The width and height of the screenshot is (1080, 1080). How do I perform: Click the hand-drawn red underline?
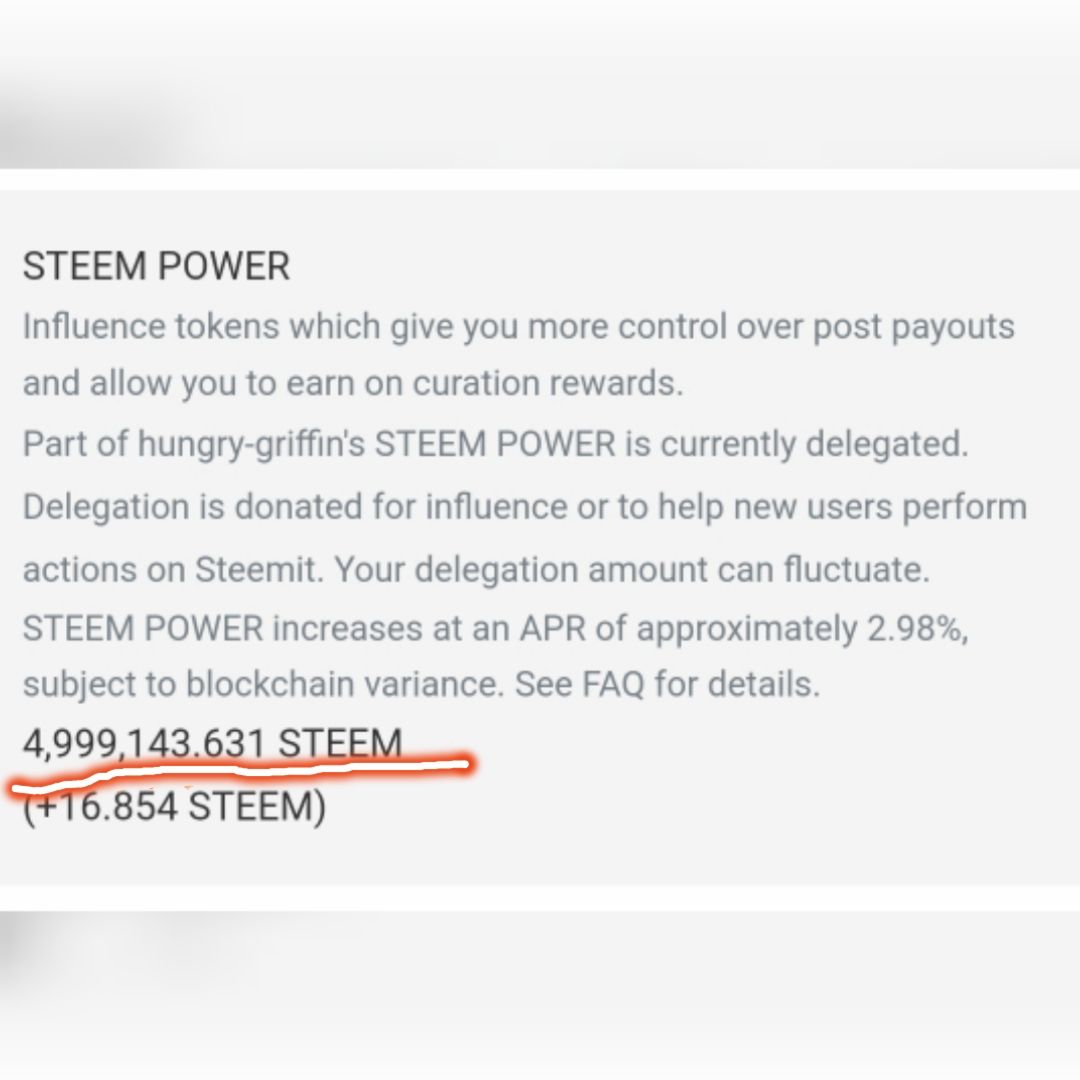[241, 773]
